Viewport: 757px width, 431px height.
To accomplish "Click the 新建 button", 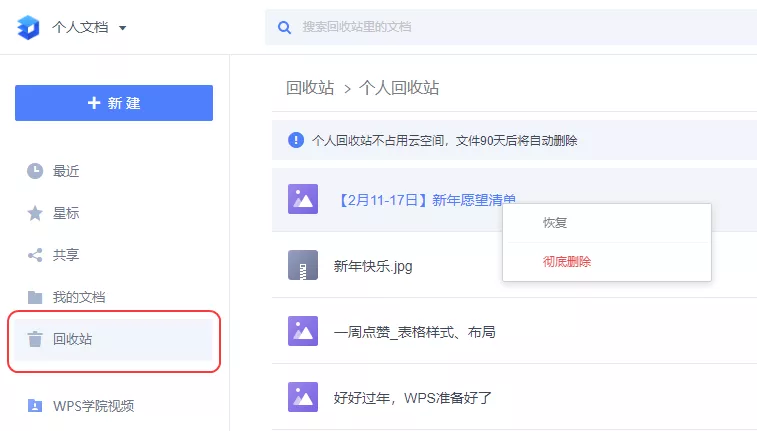I will pos(114,103).
